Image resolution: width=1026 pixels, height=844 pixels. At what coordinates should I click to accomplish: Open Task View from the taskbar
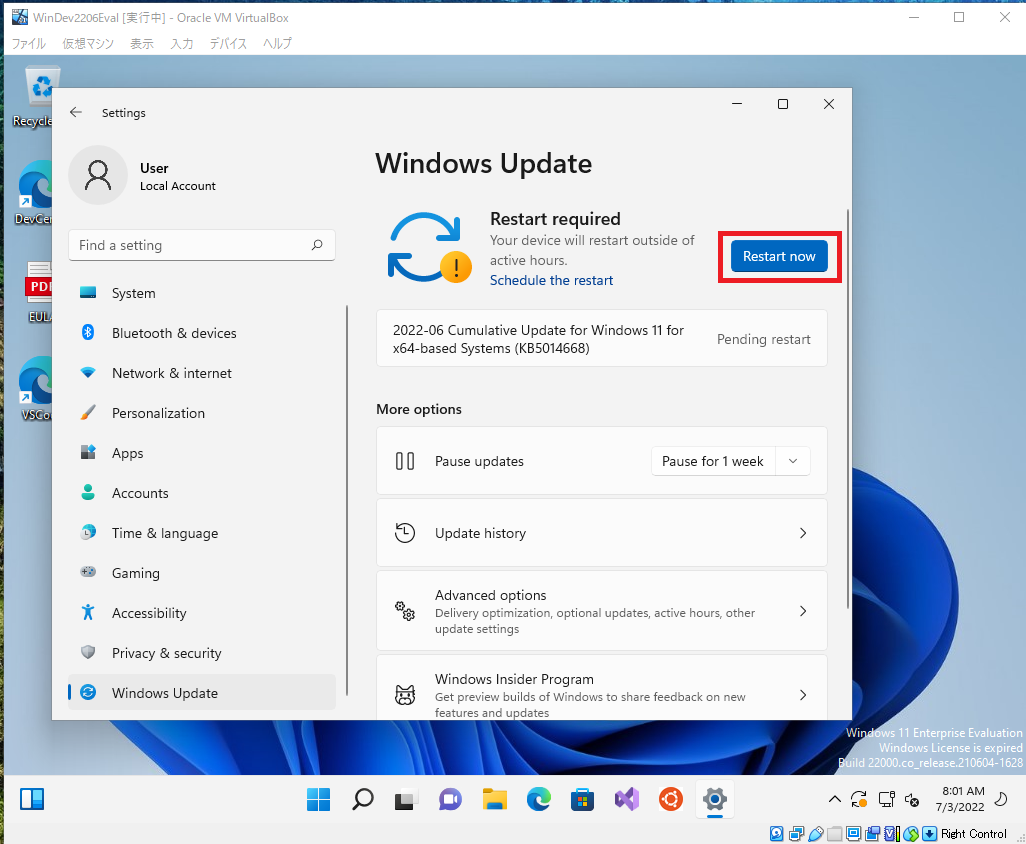point(406,800)
